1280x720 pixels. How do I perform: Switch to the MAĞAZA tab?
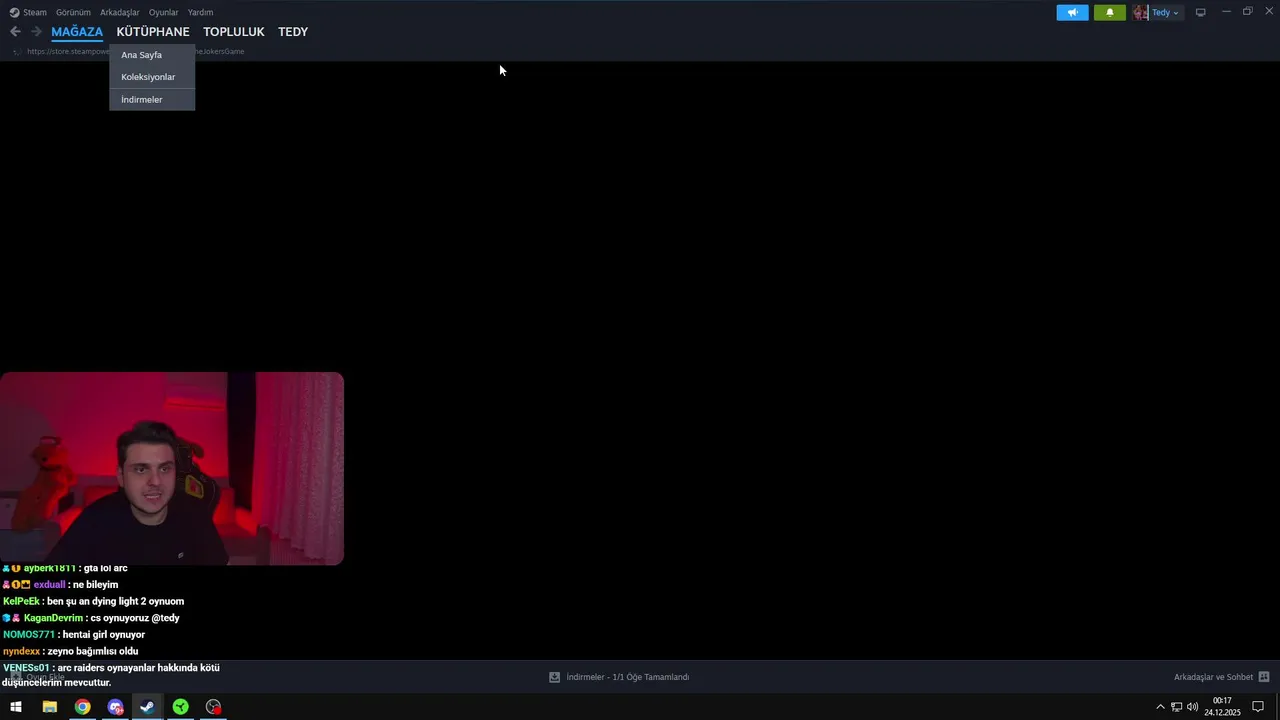click(77, 32)
